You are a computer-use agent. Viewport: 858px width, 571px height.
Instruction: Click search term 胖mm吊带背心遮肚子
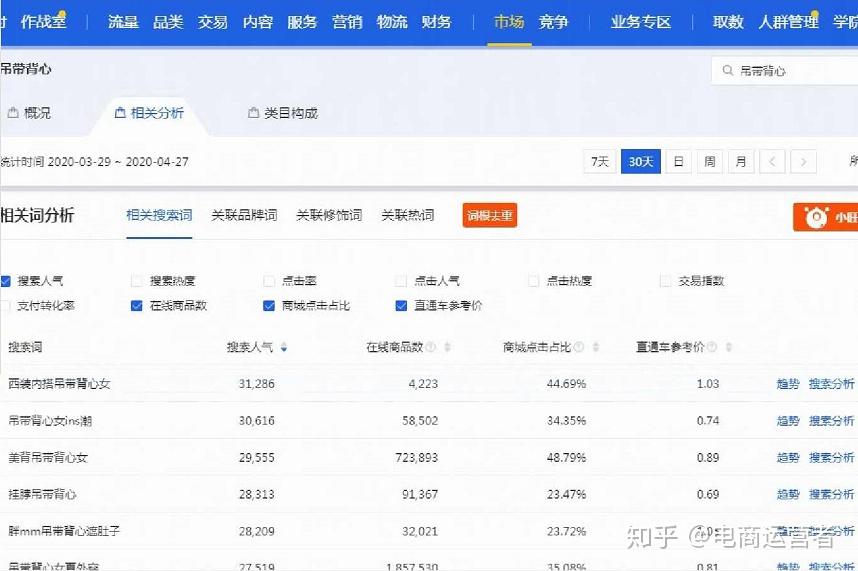[64, 531]
